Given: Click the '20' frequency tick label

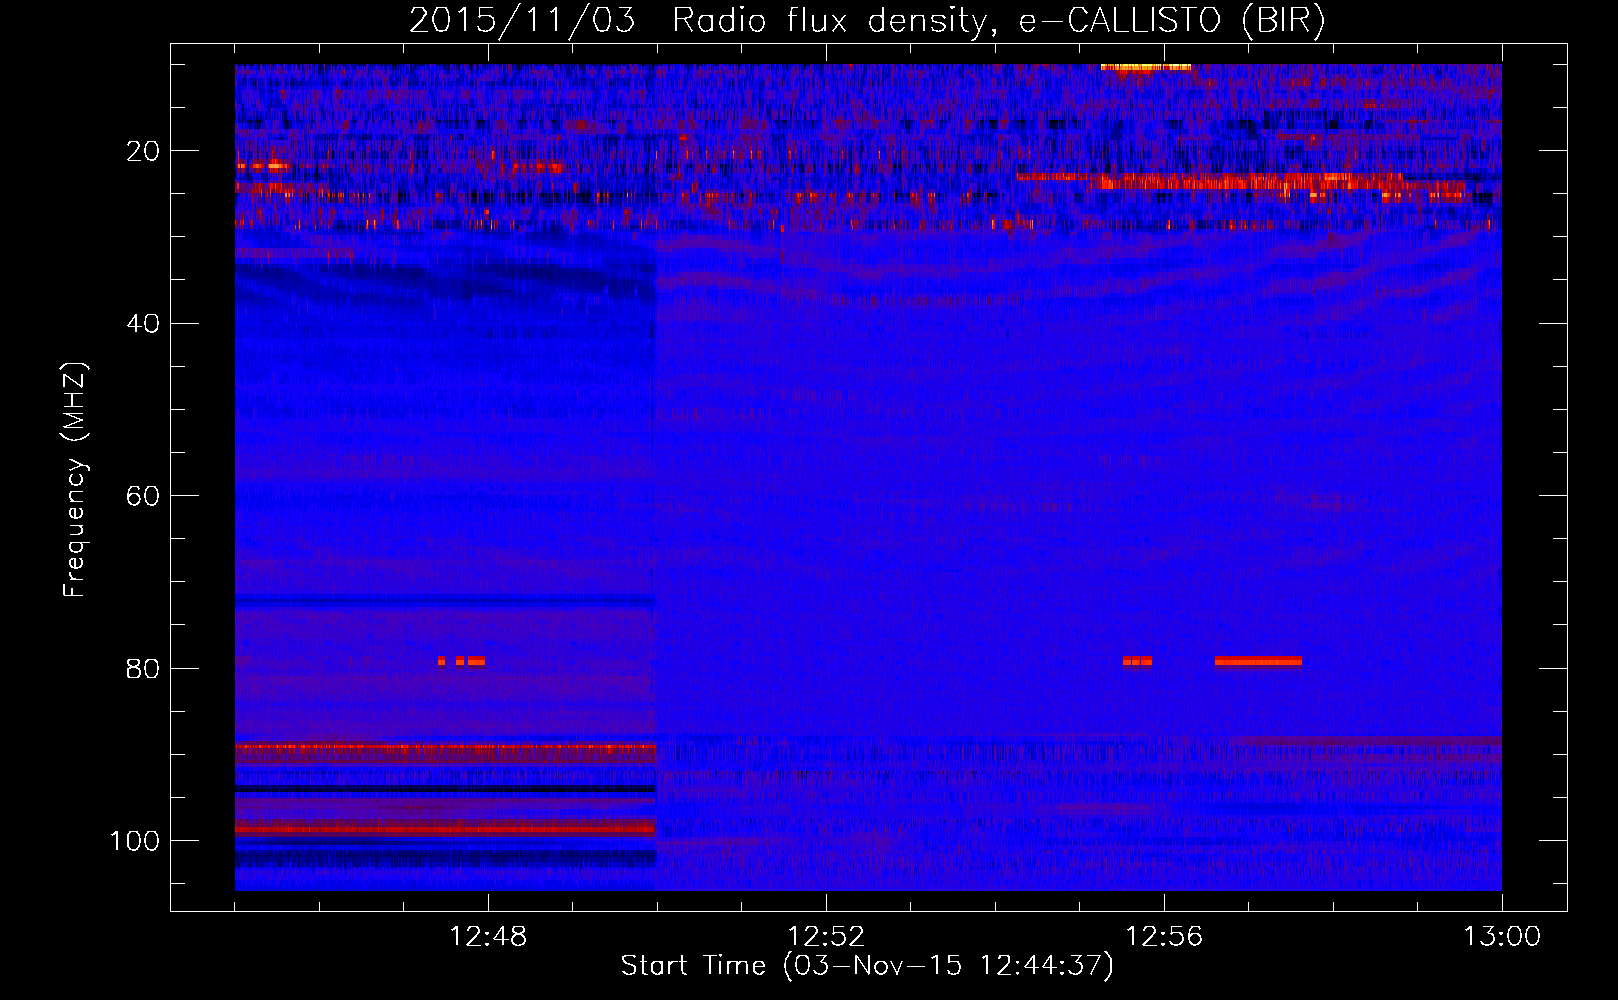Looking at the screenshot, I should (143, 151).
